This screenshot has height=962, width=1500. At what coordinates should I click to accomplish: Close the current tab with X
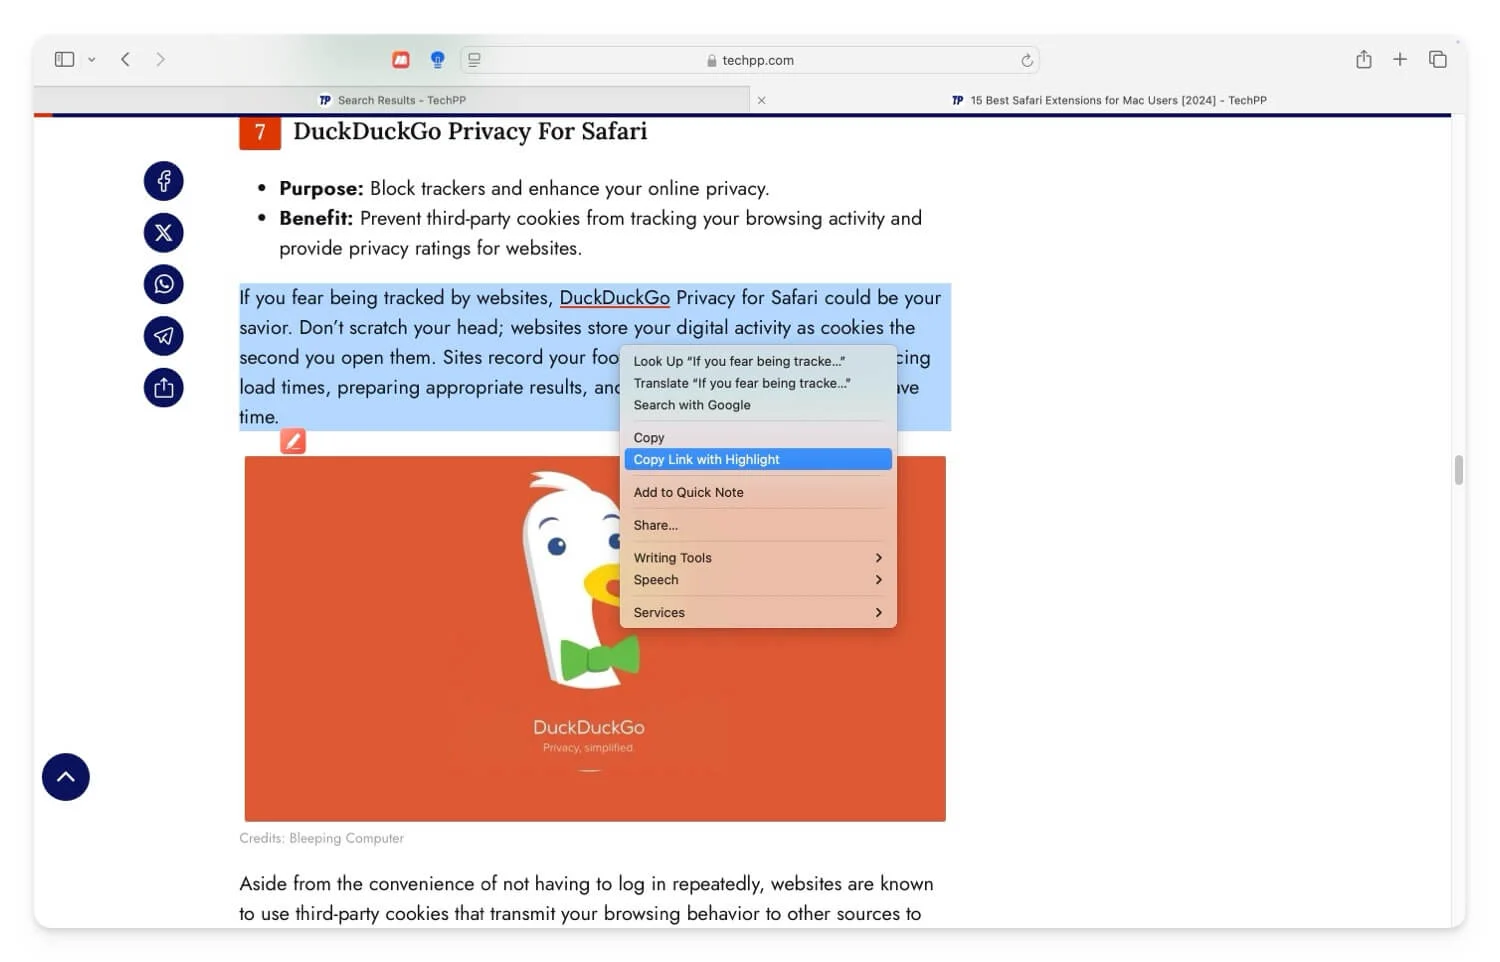pyautogui.click(x=762, y=100)
